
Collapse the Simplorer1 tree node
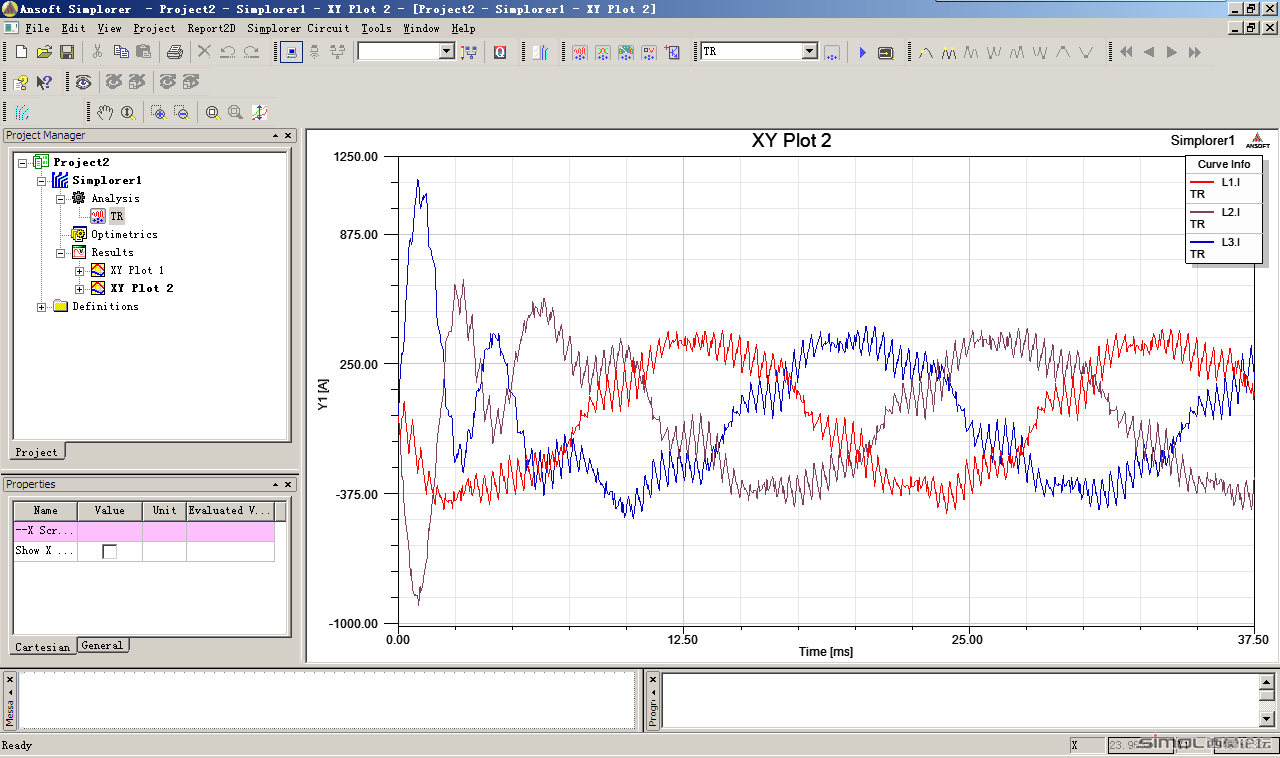coord(42,180)
